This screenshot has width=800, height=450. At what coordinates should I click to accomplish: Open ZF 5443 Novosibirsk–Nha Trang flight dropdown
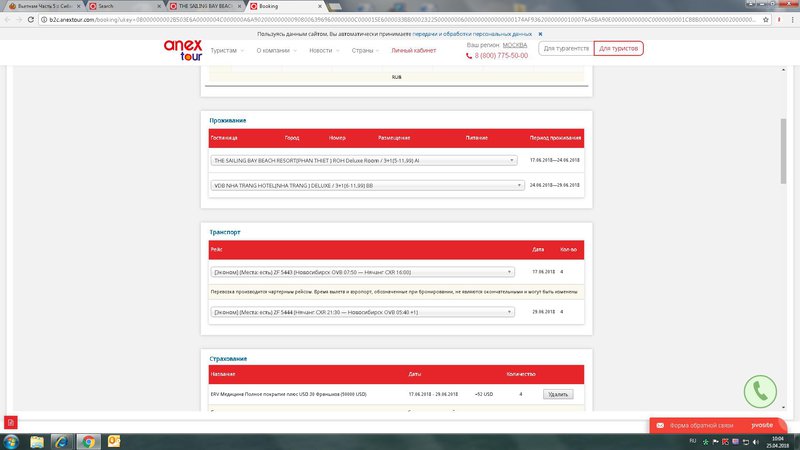512,272
